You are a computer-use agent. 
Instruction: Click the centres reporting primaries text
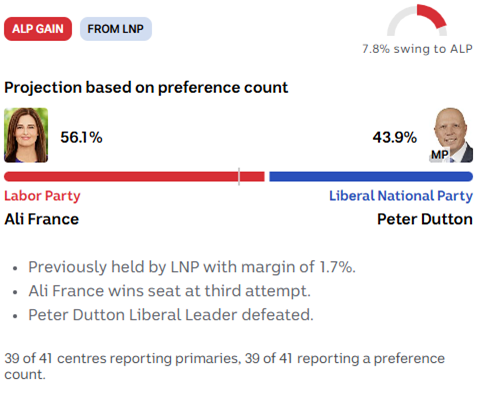(x=225, y=366)
